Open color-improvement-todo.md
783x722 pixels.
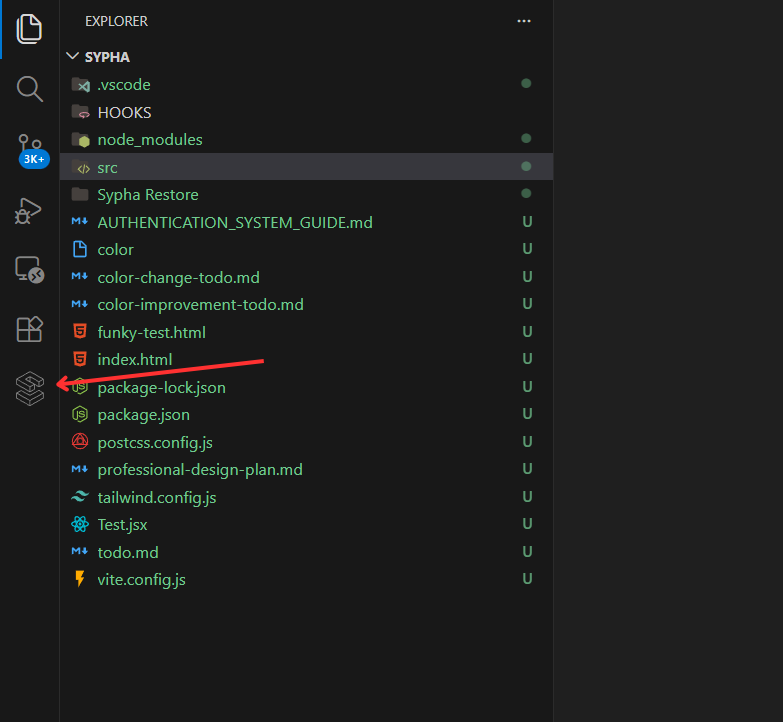pyautogui.click(x=306, y=304)
